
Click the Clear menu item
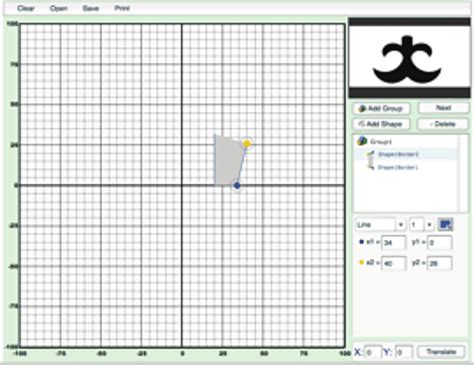(26, 8)
